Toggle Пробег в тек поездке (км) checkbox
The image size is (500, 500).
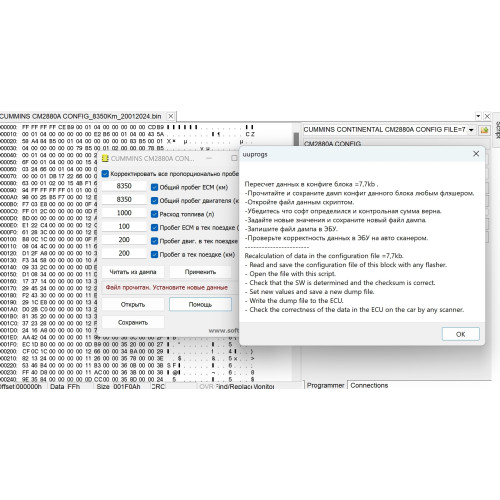[154, 254]
